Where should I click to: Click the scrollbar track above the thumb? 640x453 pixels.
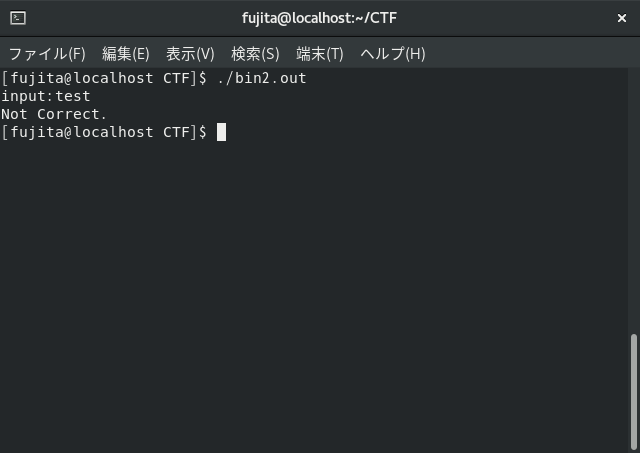[x=633, y=200]
